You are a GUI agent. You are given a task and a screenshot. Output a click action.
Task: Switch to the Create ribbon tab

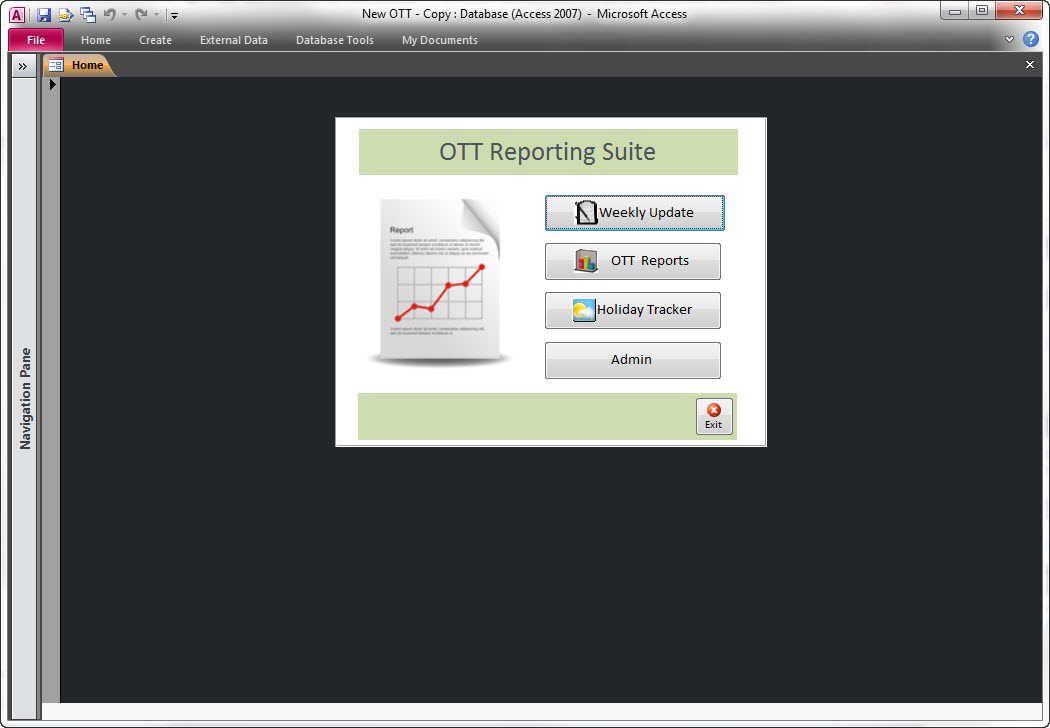tap(155, 40)
